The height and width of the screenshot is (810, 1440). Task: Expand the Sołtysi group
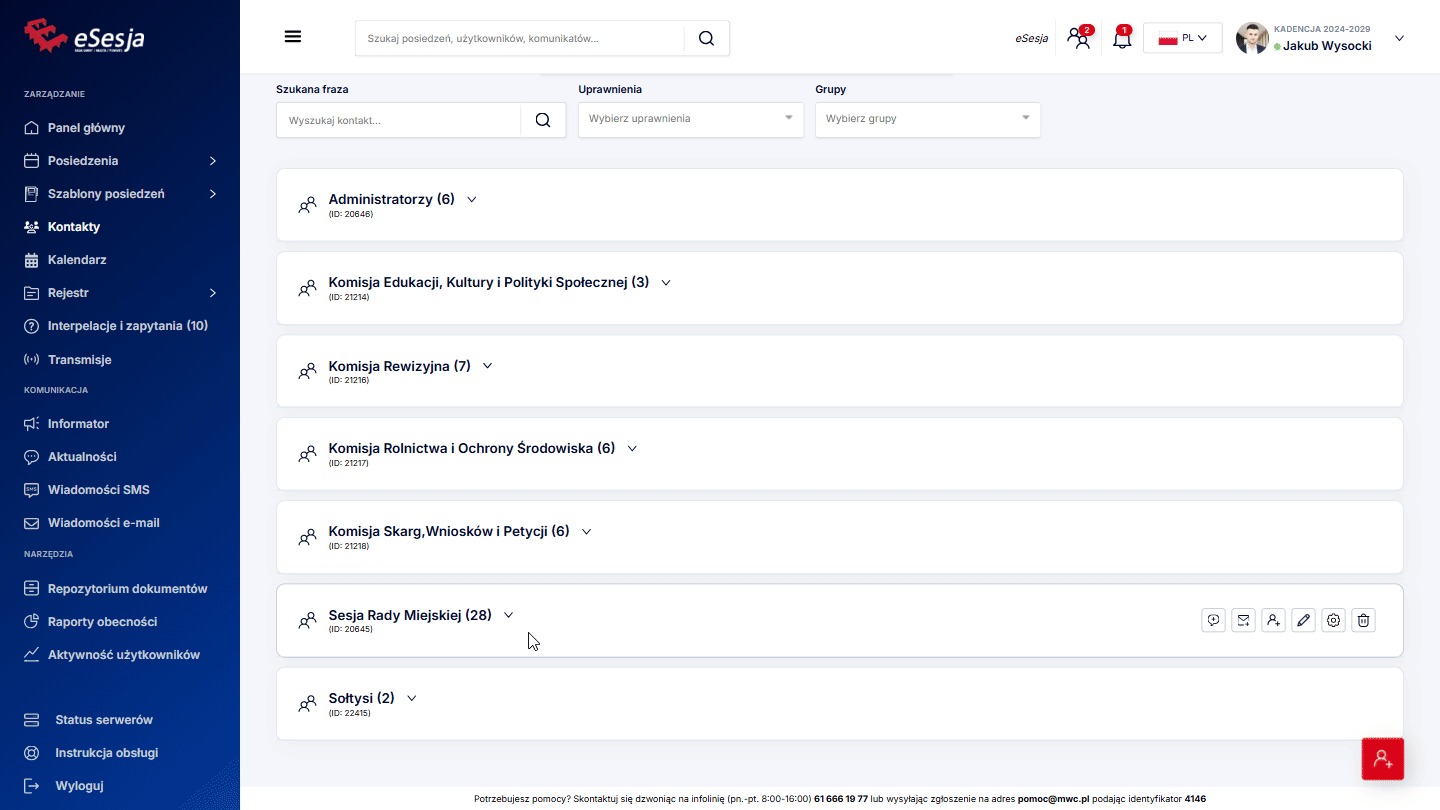(411, 698)
